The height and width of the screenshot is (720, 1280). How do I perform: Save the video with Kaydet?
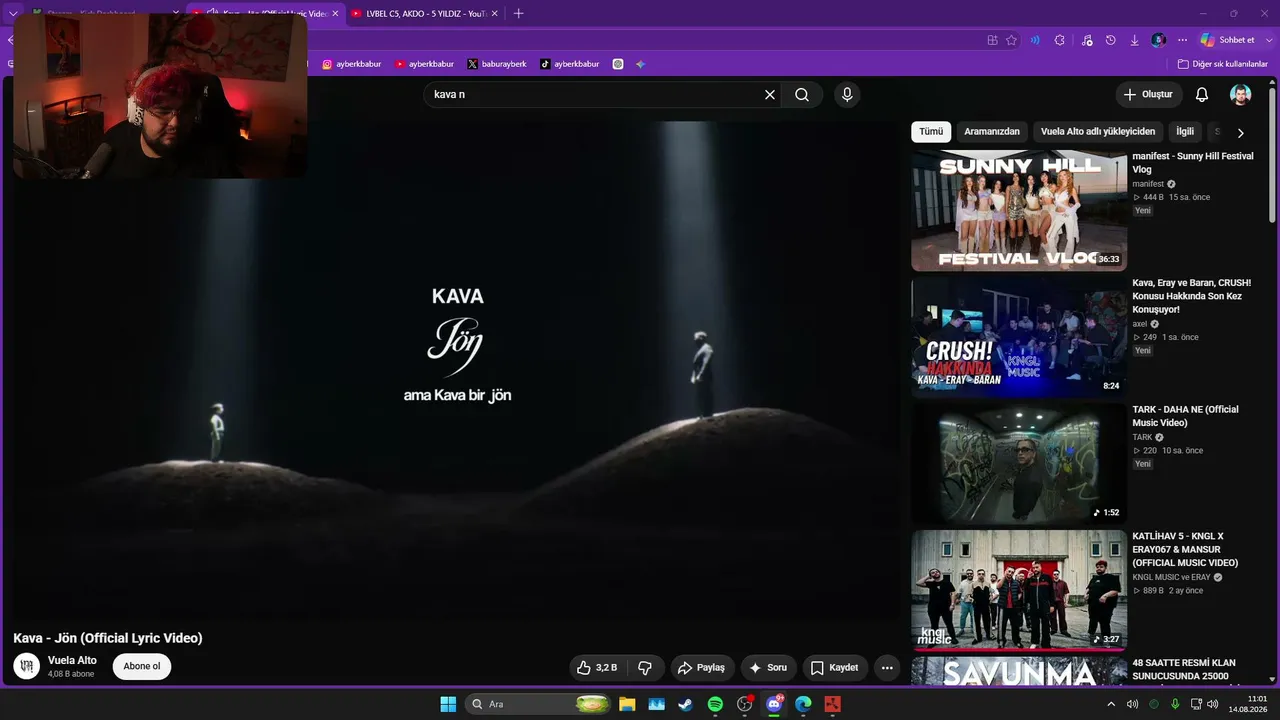click(834, 668)
